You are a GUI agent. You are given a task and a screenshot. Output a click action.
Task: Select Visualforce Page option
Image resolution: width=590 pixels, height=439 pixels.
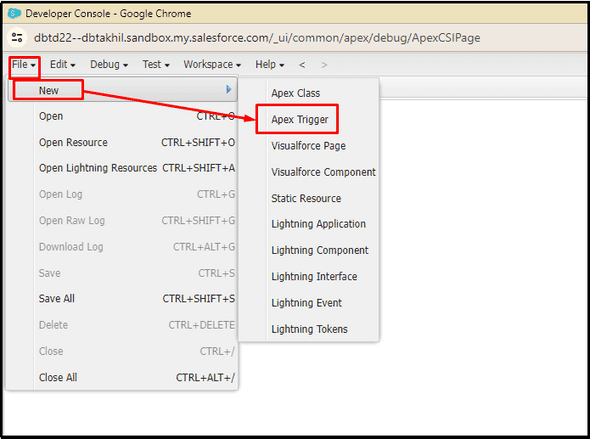308,146
